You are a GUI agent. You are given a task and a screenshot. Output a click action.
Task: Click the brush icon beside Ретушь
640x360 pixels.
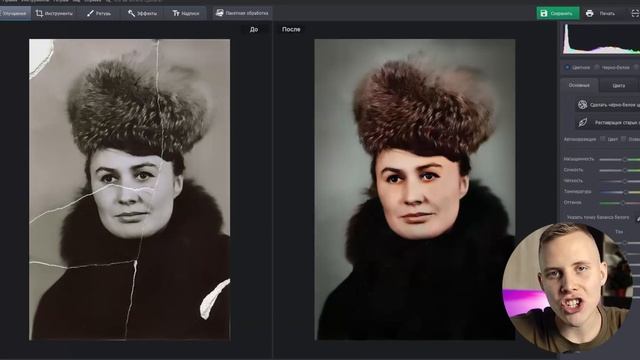(x=90, y=13)
